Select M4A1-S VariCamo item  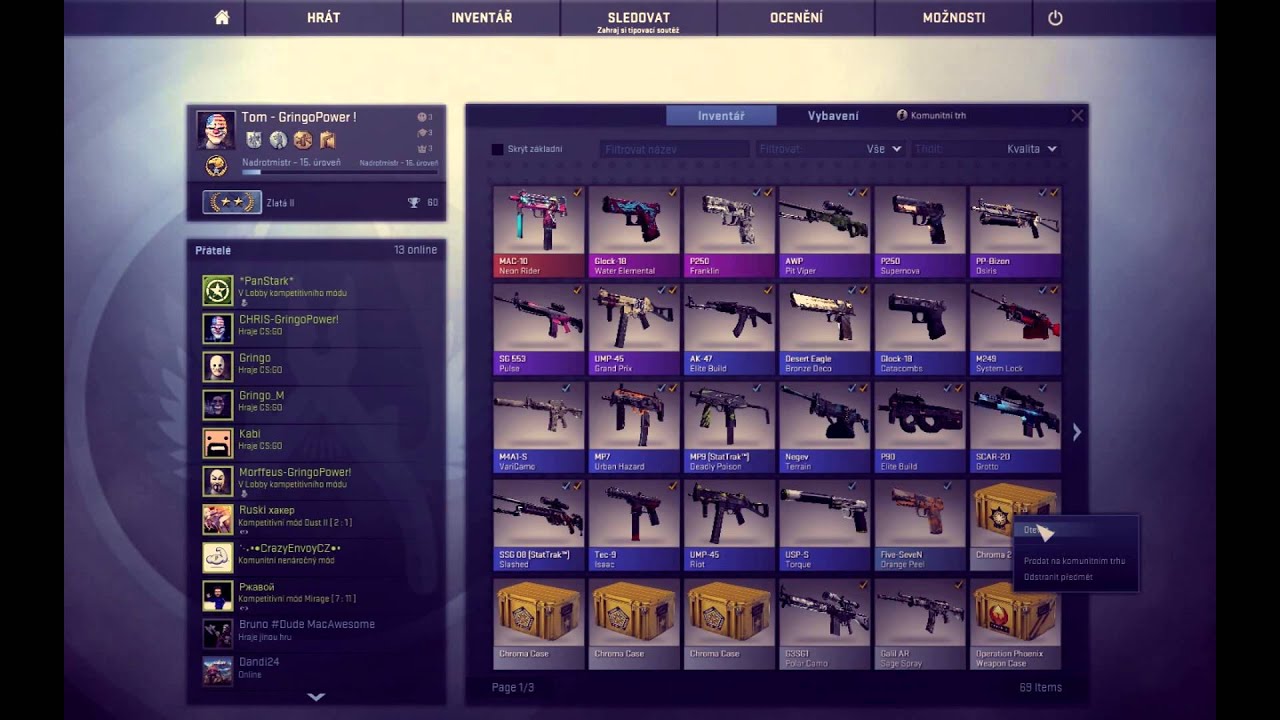pos(538,427)
